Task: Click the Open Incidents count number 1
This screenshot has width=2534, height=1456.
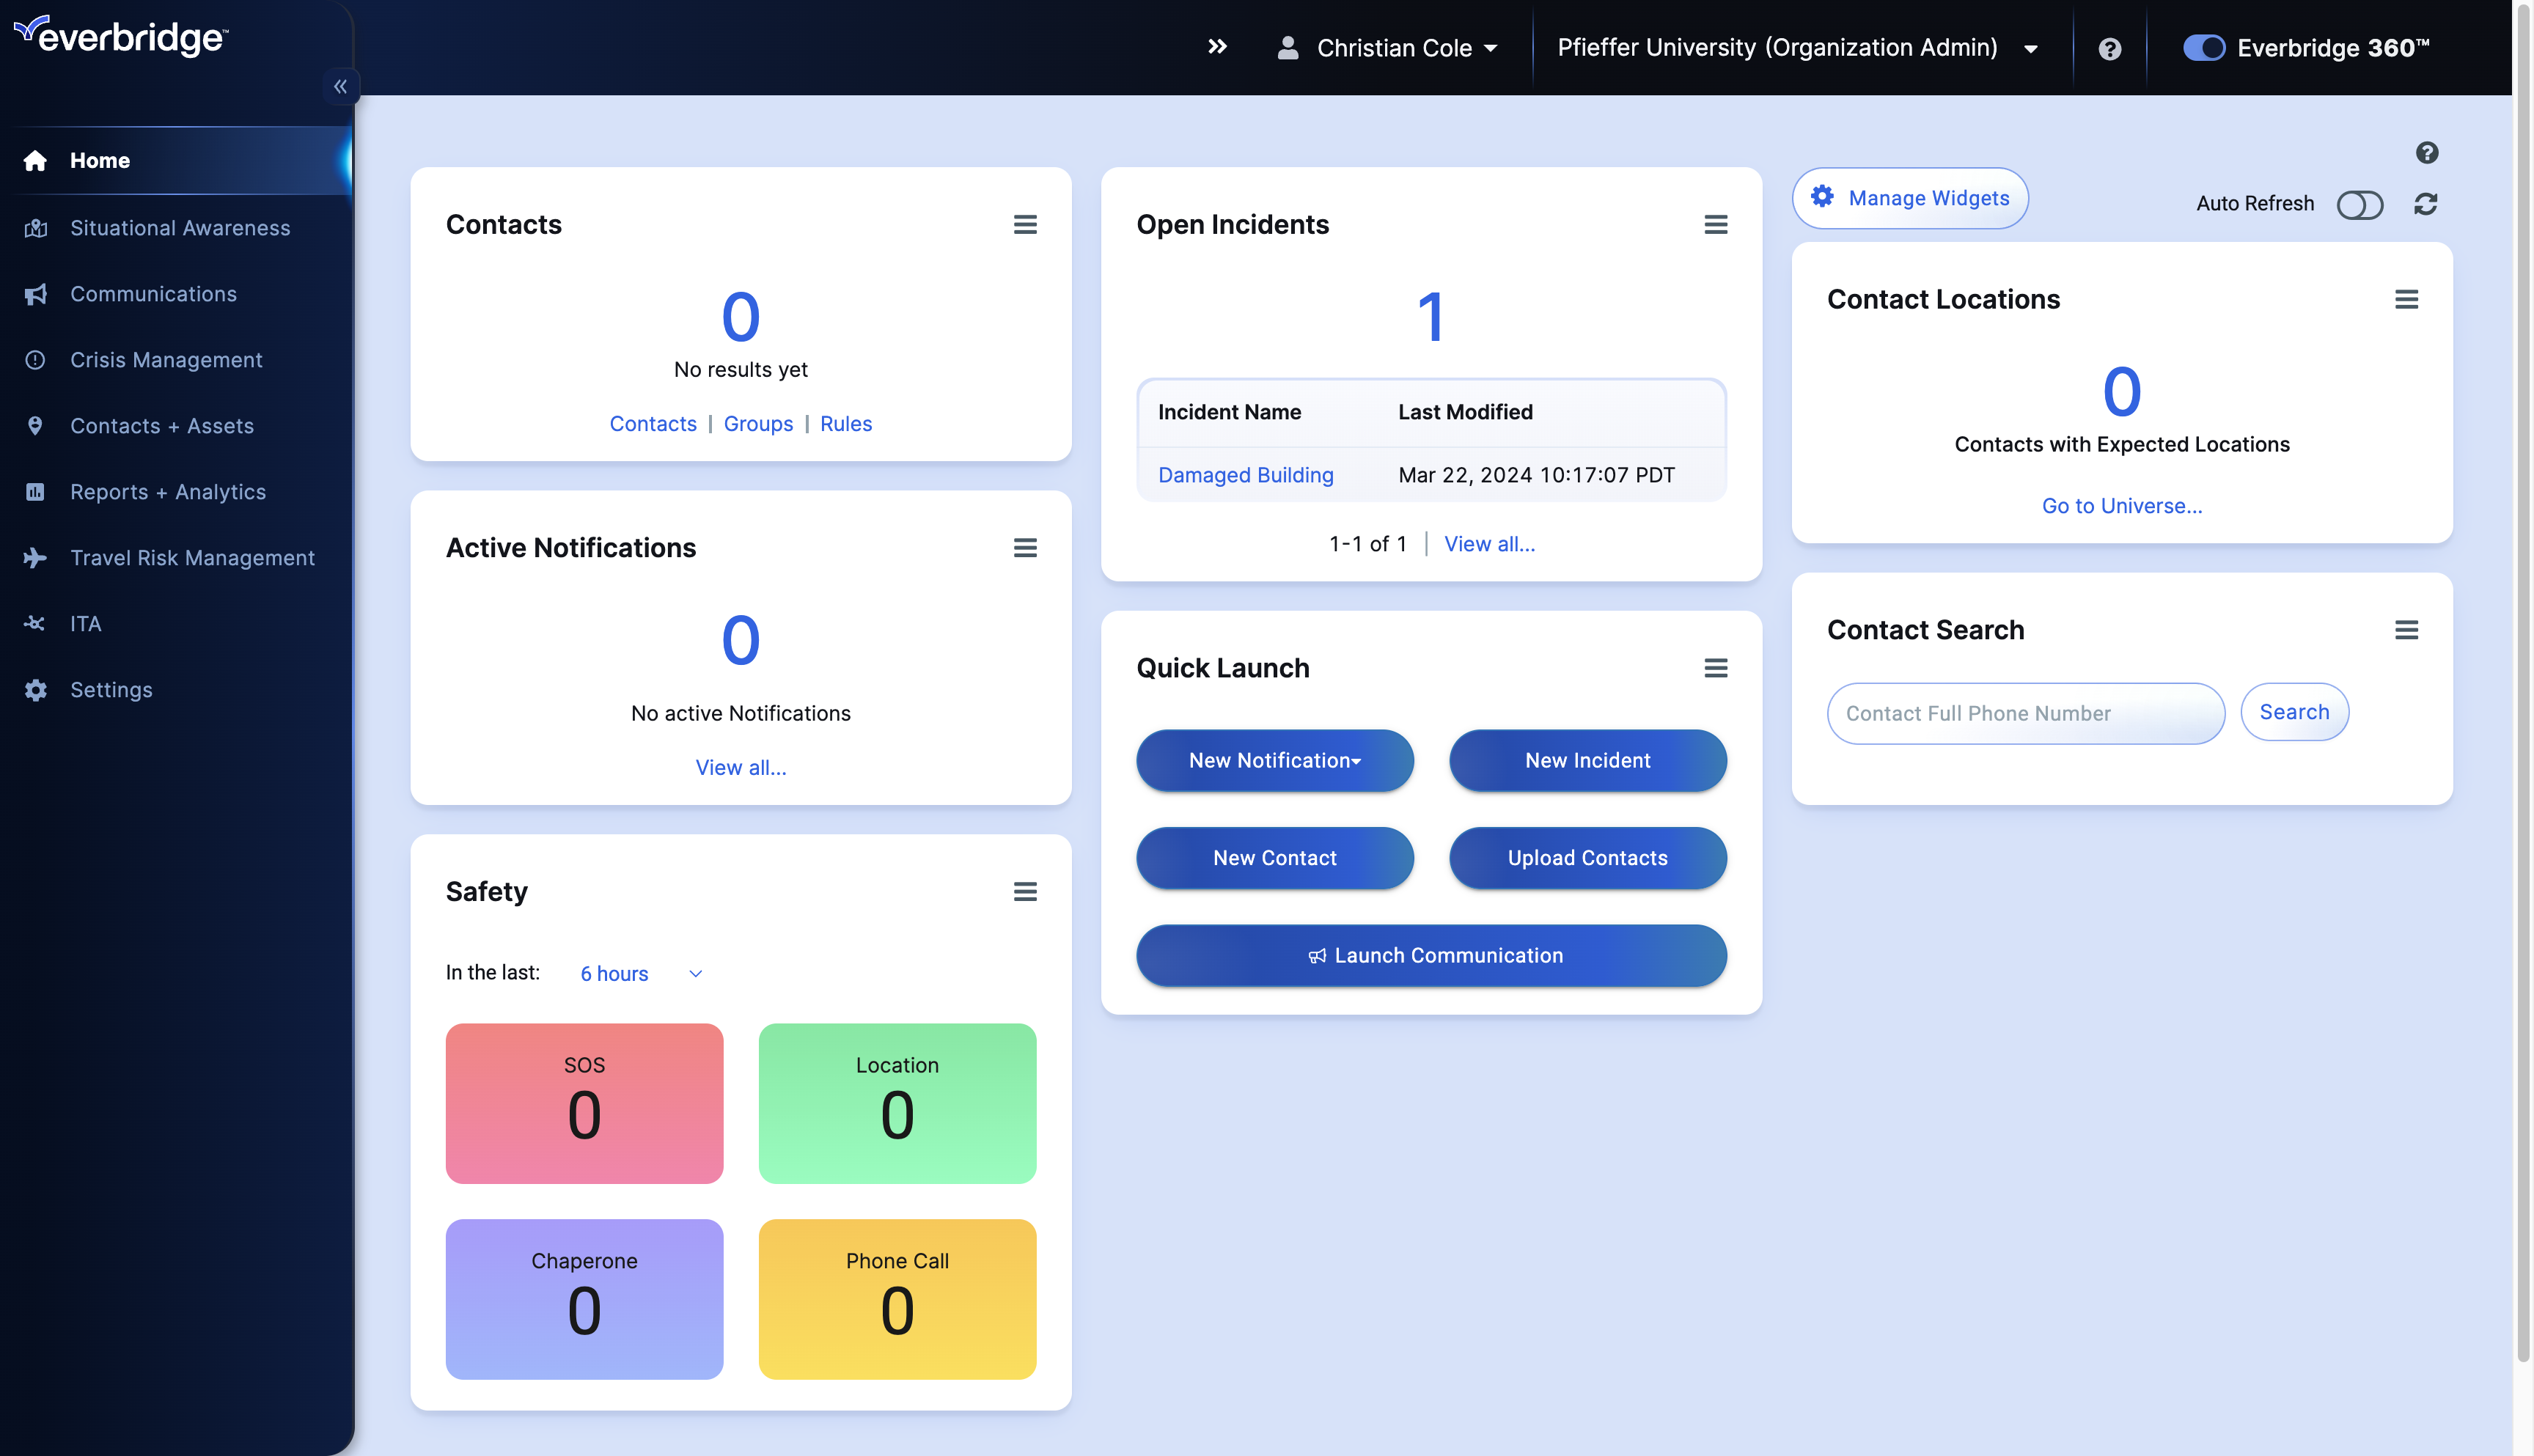Action: [x=1432, y=318]
